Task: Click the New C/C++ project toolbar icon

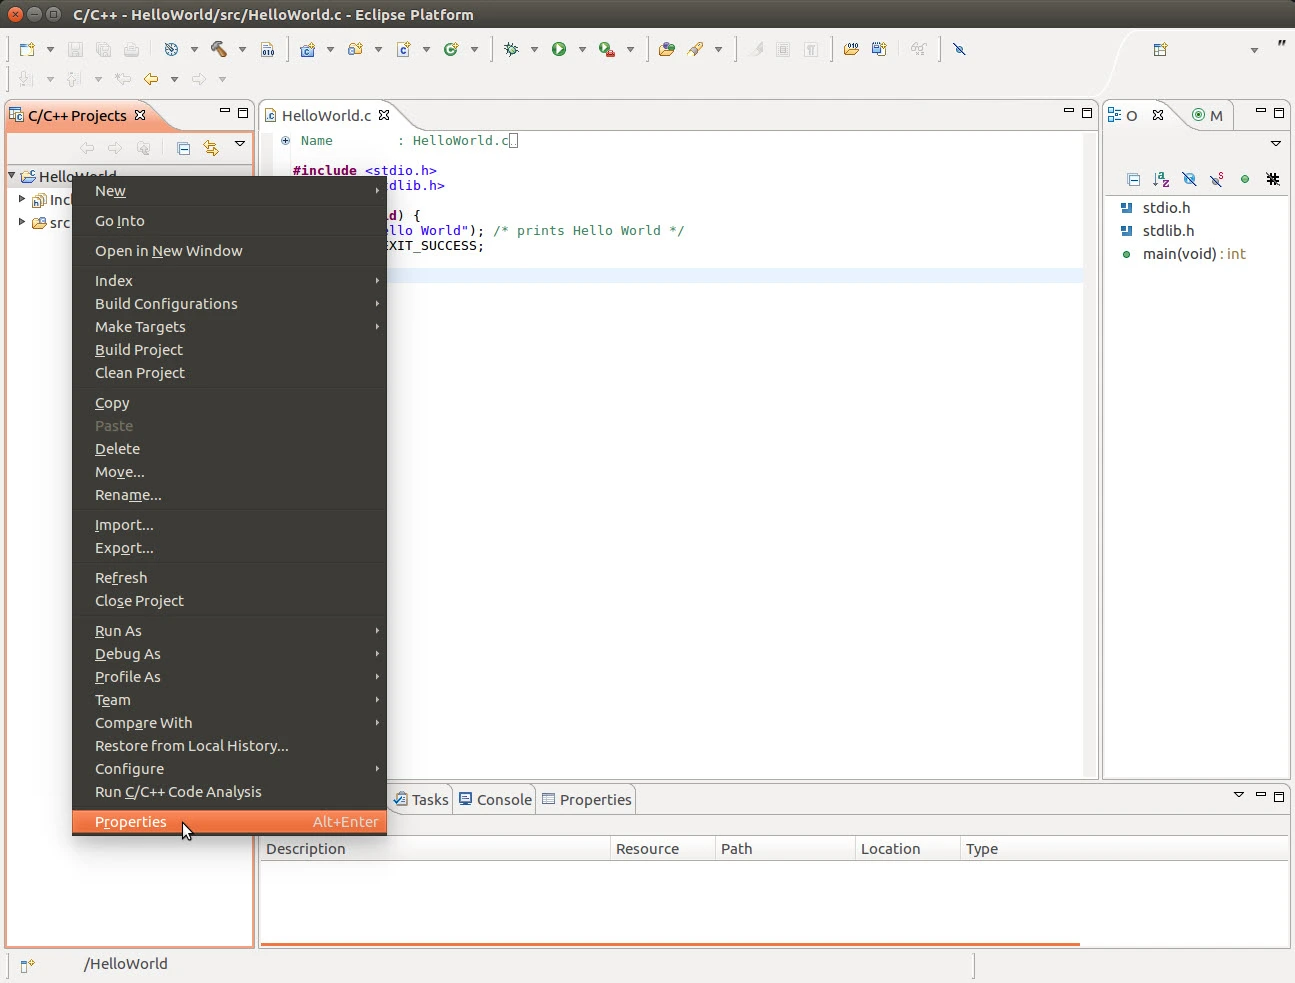Action: [307, 49]
